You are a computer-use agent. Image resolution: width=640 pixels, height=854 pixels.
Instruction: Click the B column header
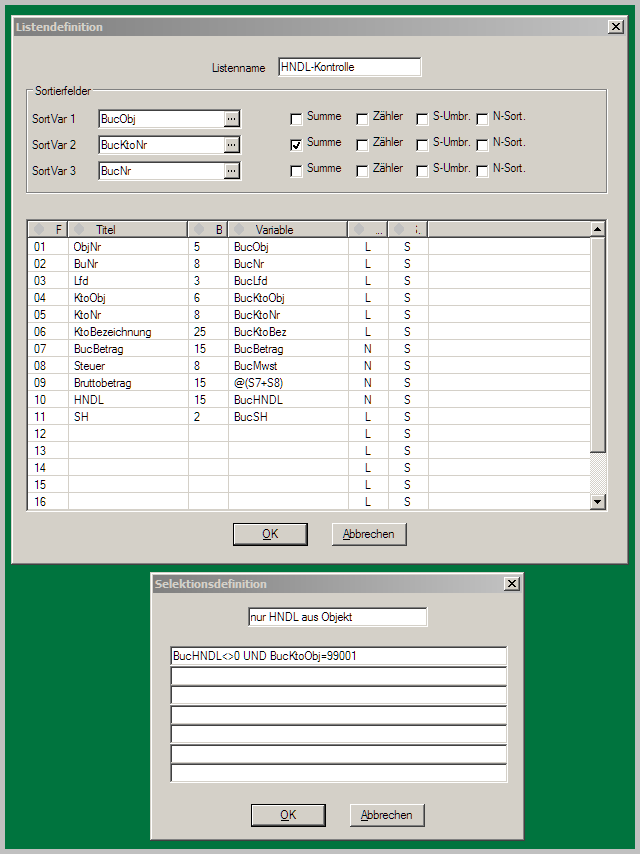click(x=208, y=230)
